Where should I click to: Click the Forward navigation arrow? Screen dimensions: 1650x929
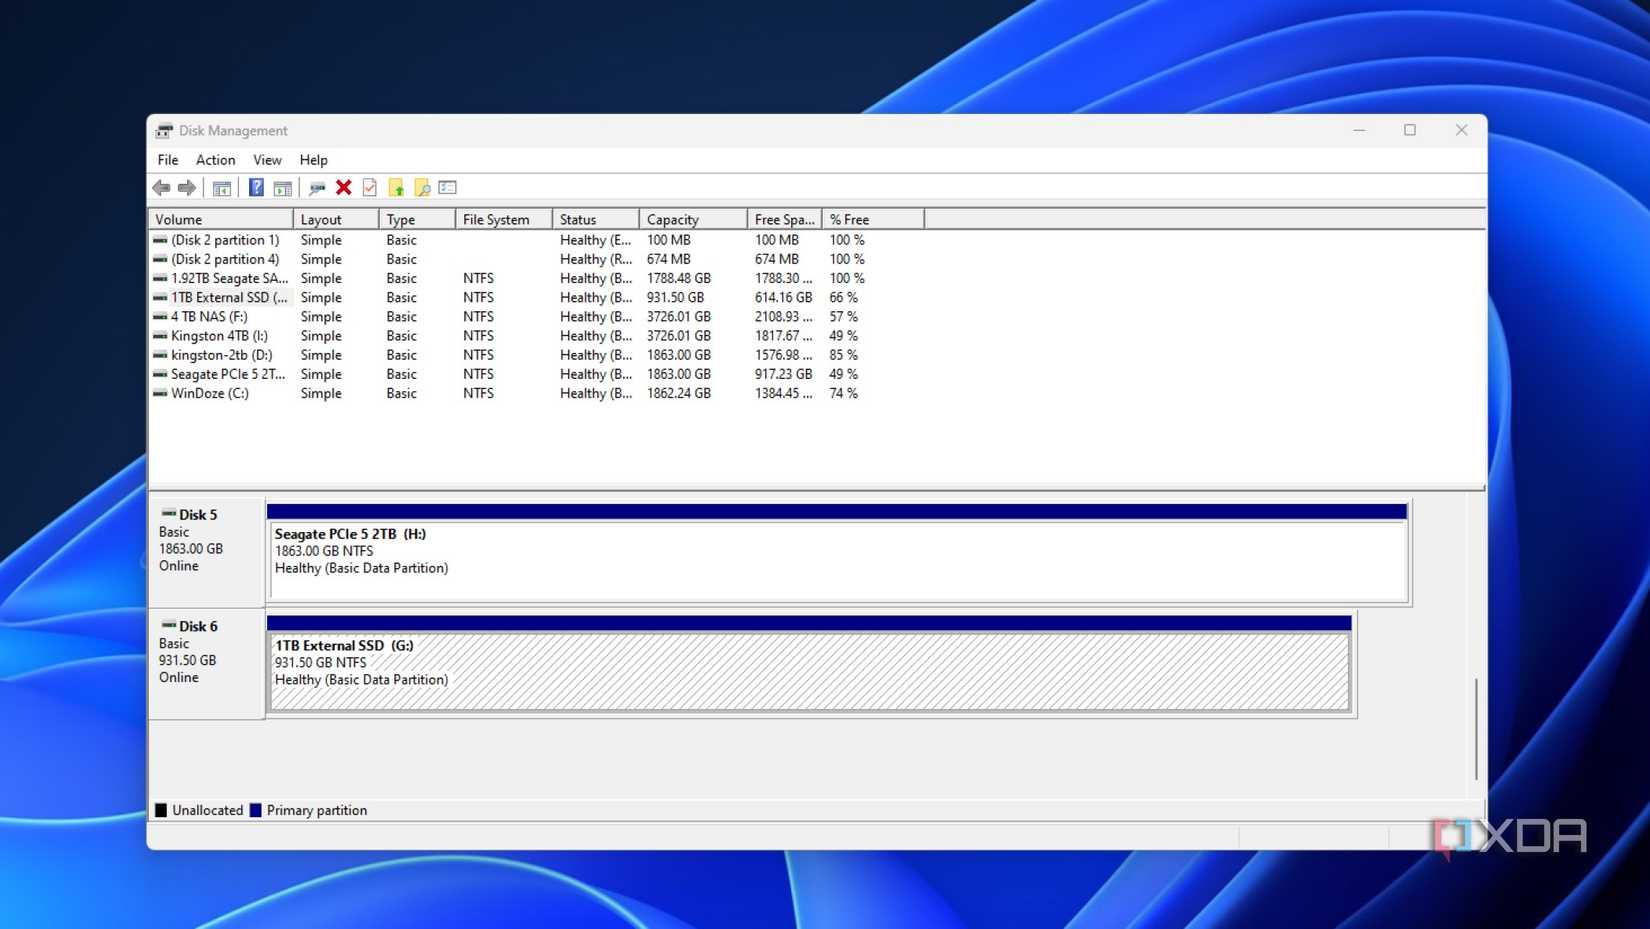tap(187, 187)
